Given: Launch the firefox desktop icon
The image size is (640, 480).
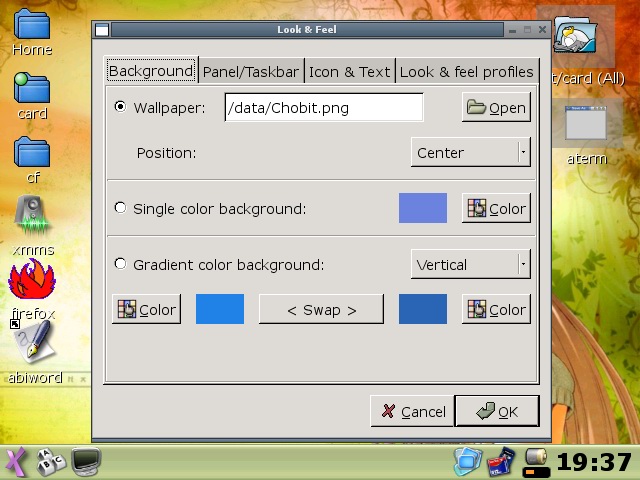Looking at the screenshot, I should pos(32,282).
